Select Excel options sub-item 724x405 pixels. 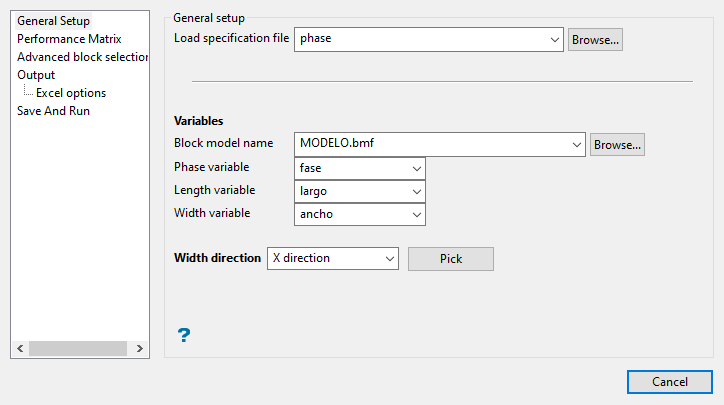coord(71,93)
